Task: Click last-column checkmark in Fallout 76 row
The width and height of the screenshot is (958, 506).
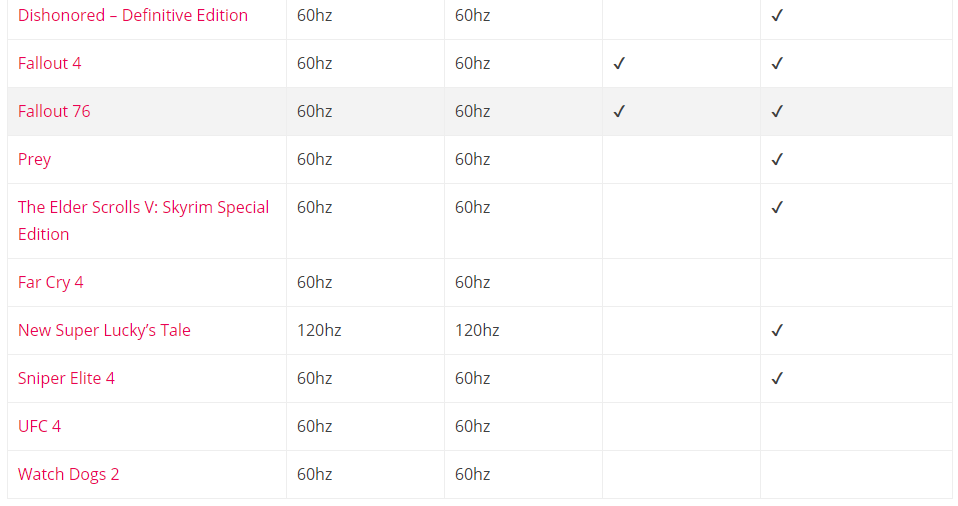Action: click(x=777, y=111)
